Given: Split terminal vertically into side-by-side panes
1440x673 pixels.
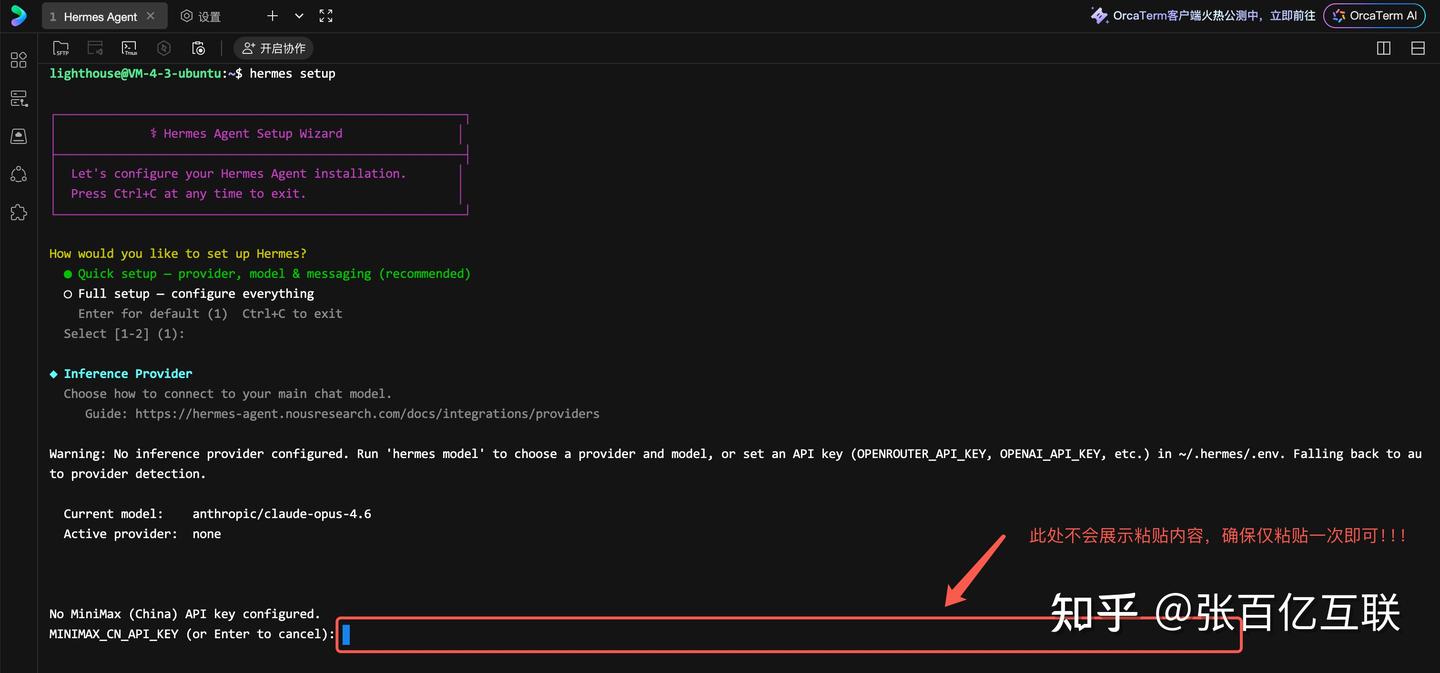Looking at the screenshot, I should [1384, 48].
